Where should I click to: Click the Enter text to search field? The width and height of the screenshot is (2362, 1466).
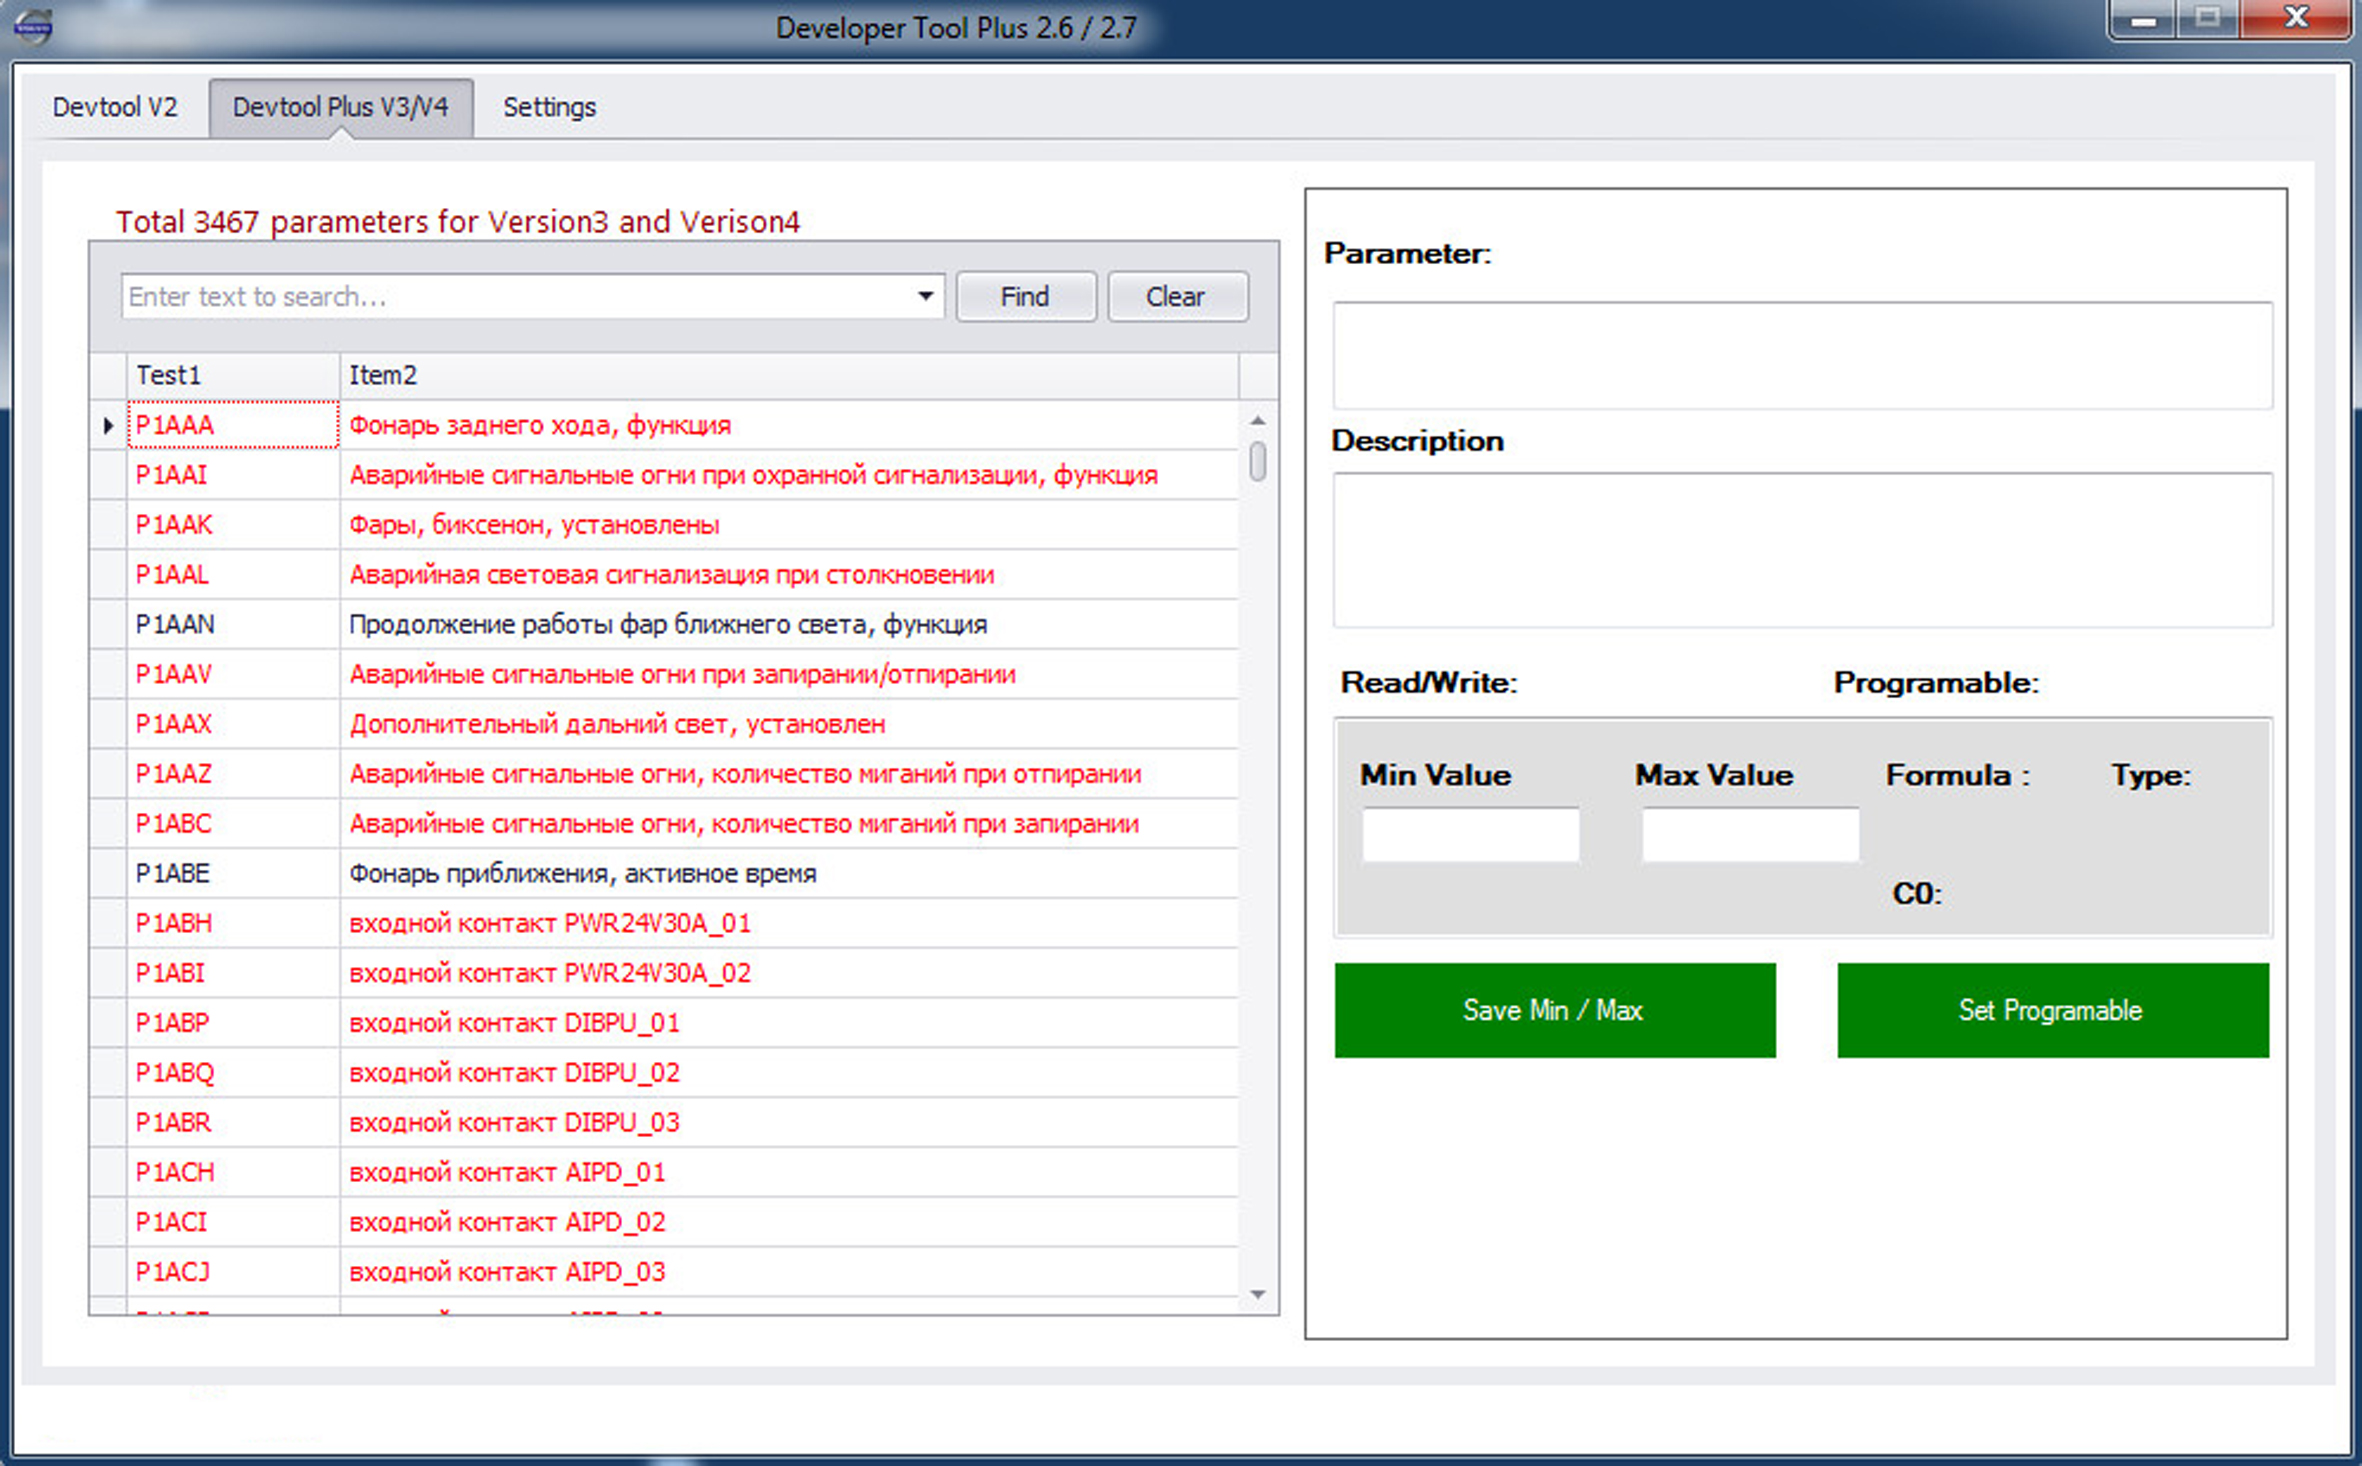click(x=515, y=297)
